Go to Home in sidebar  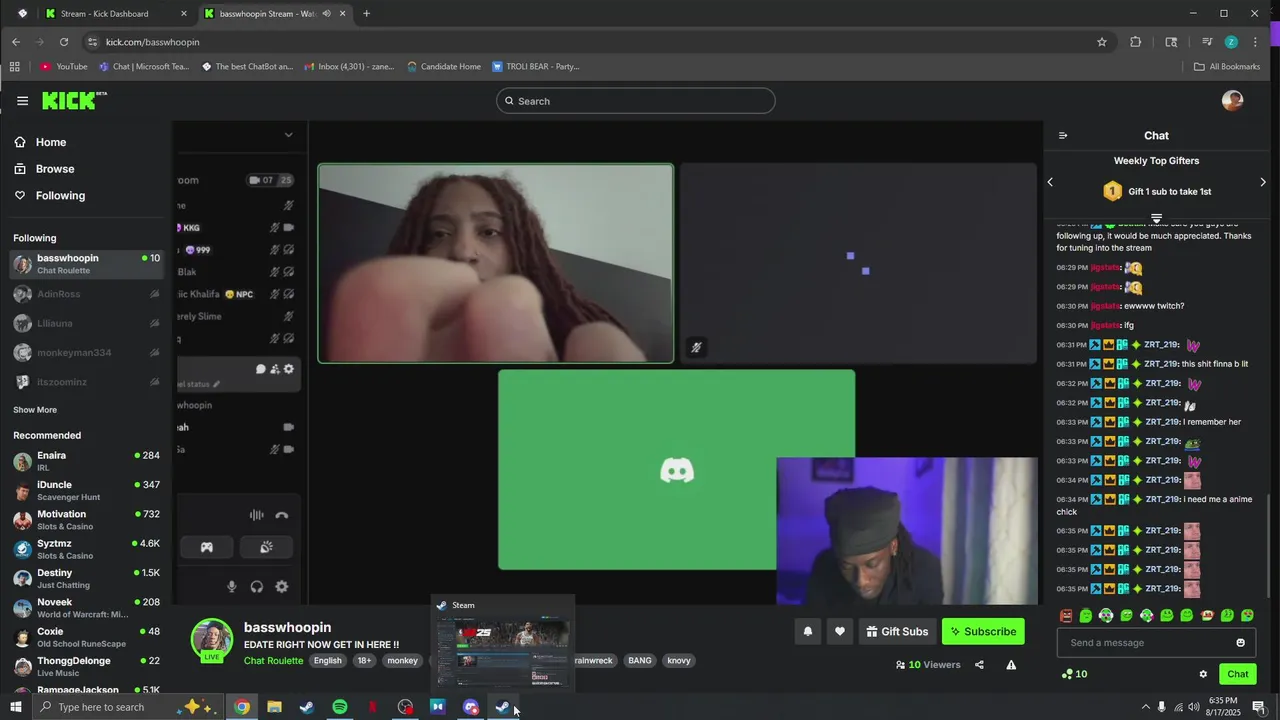[51, 142]
